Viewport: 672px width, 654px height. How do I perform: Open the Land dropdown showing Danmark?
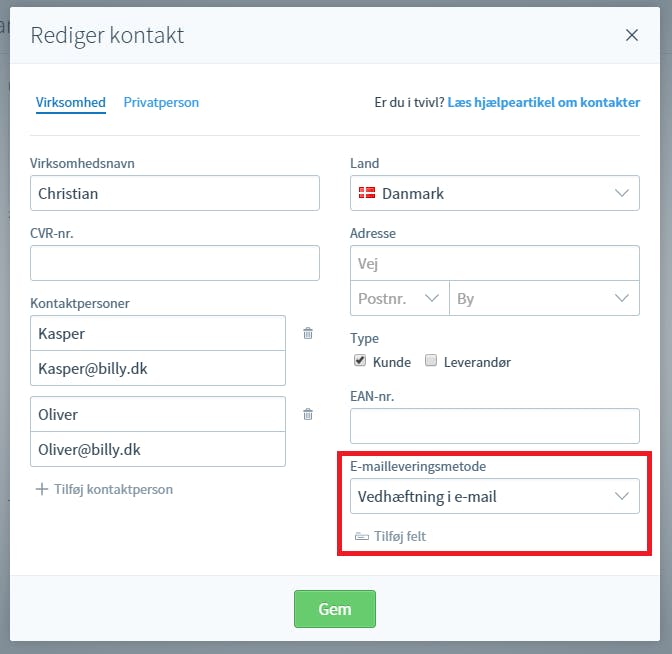point(495,193)
